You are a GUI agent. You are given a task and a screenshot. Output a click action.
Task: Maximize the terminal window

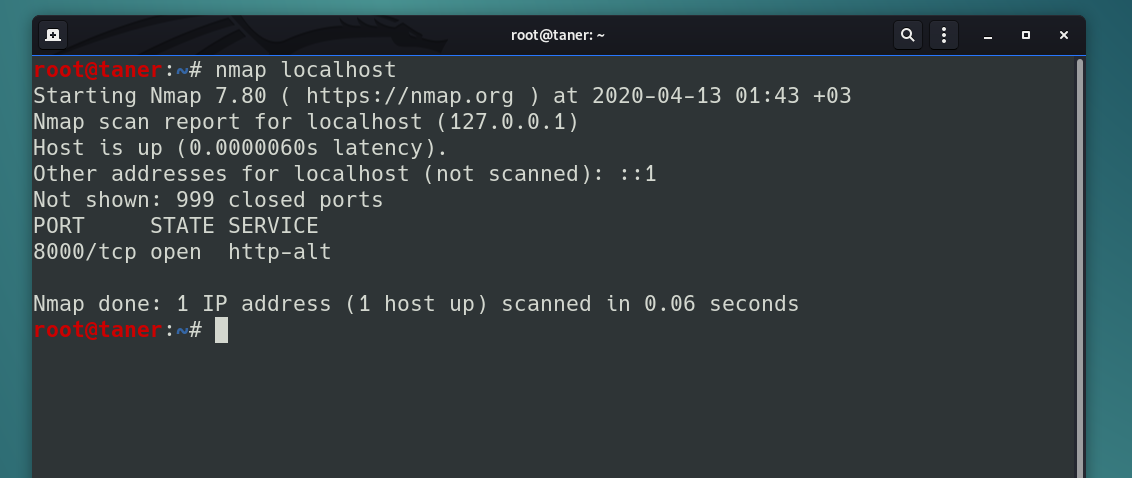click(1025, 35)
